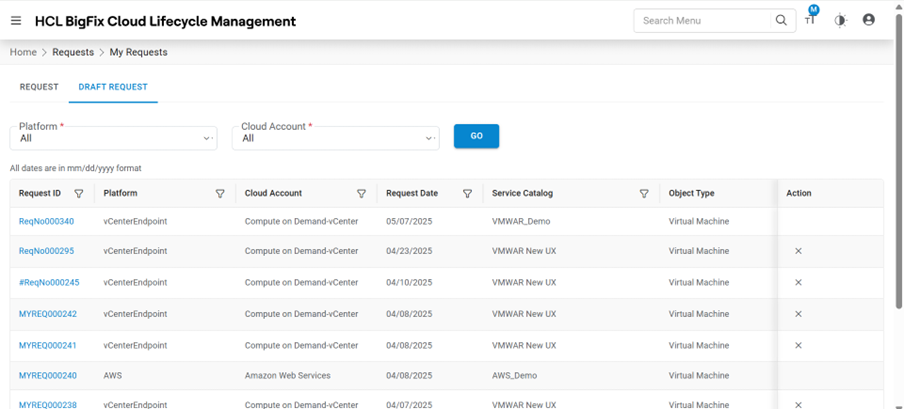Screen dimensions: 904x409
Task: Open the user profile icon
Action: [868, 20]
